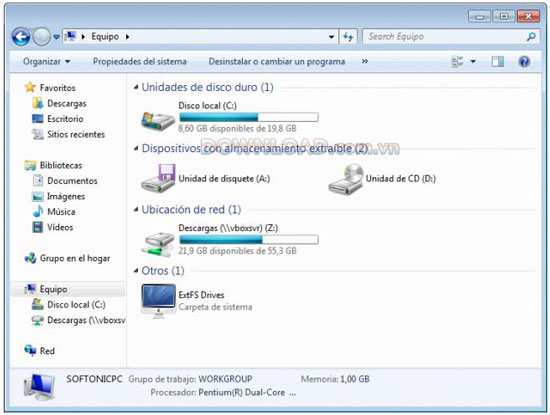Open Help with the question mark icon
Screen dimensions: 550x415
point(524,62)
